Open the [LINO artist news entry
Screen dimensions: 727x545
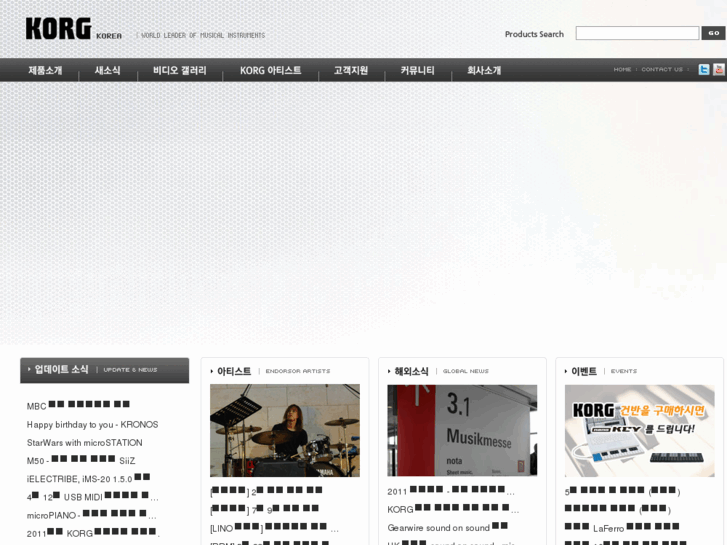click(x=274, y=528)
